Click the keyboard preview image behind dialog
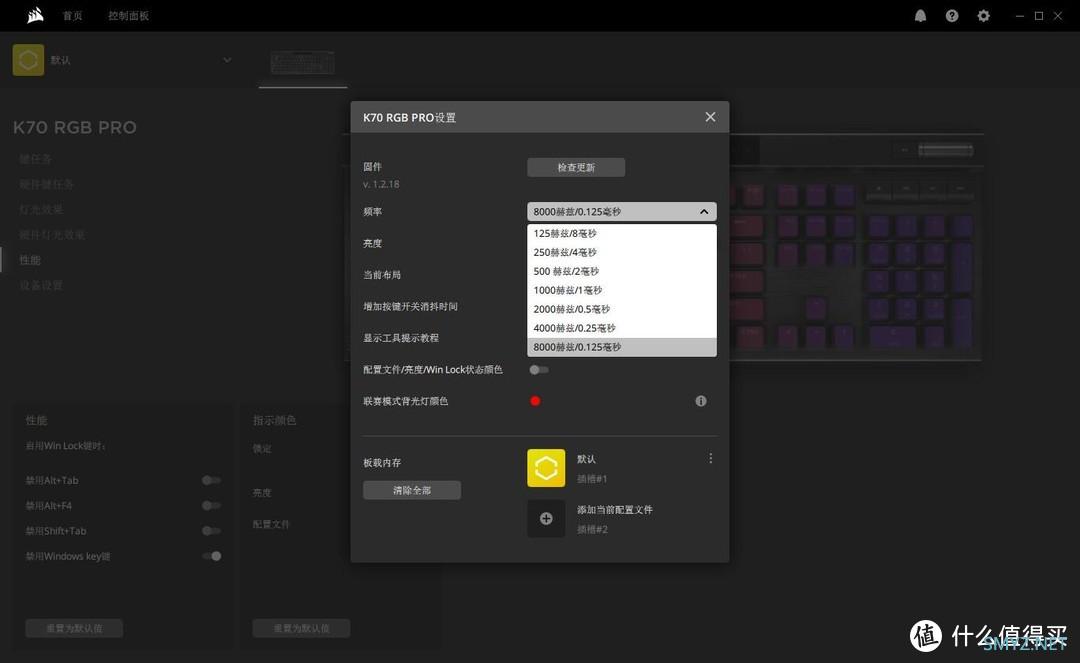 point(855,246)
